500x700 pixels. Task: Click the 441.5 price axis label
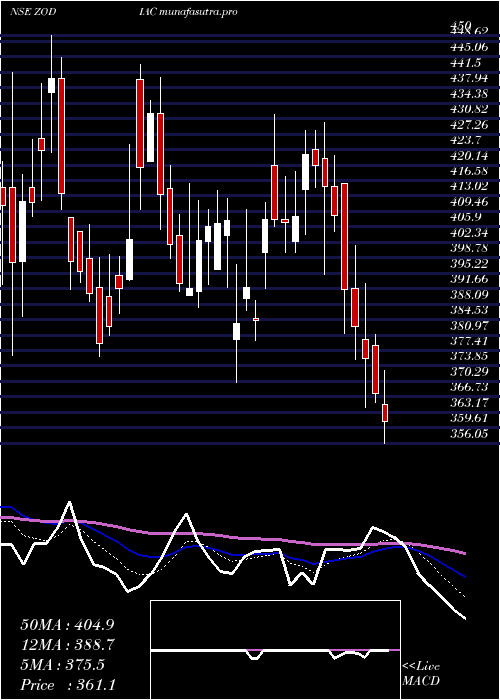(x=465, y=63)
